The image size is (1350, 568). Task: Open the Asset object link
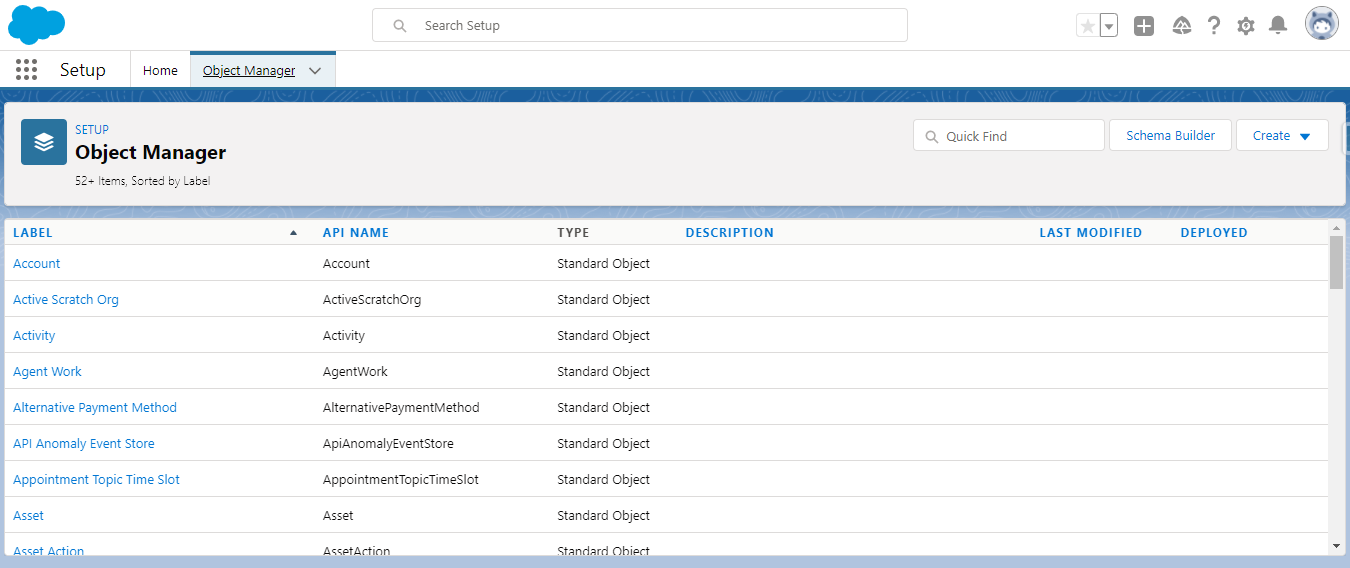(28, 515)
